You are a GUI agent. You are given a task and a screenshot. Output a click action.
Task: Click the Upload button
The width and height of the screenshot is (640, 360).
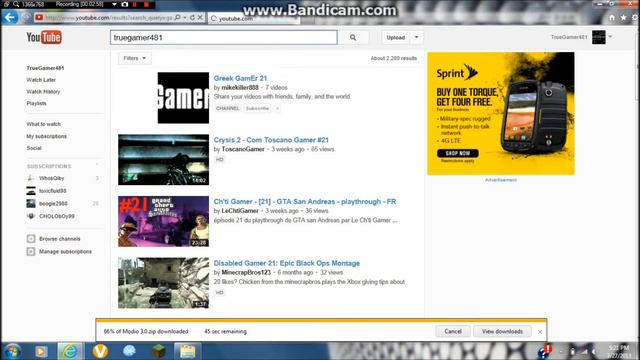(396, 38)
